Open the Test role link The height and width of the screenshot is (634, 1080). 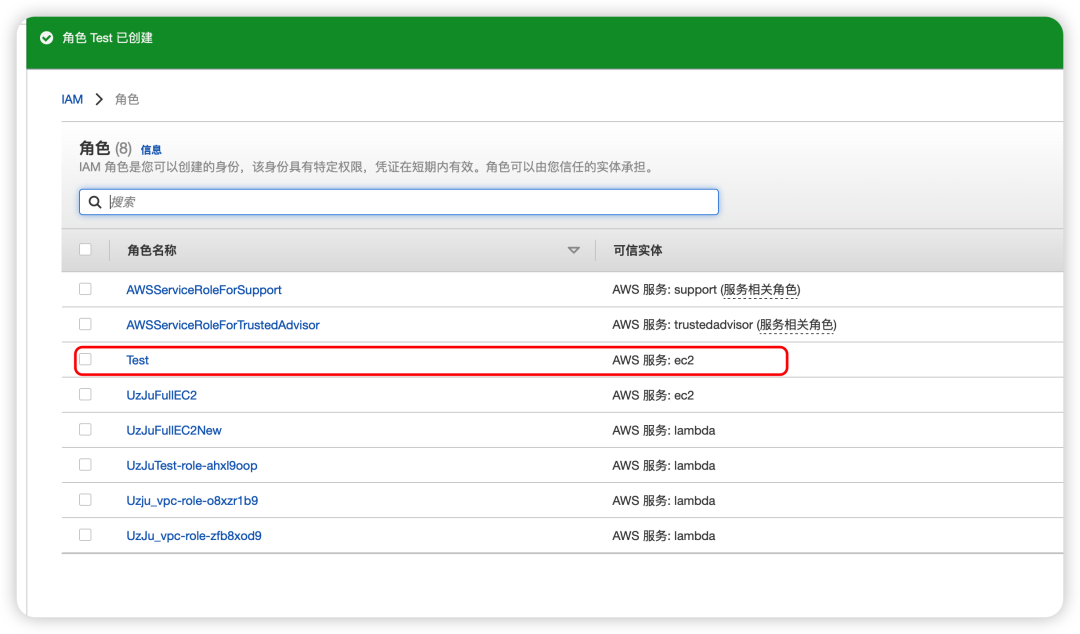coord(137,360)
